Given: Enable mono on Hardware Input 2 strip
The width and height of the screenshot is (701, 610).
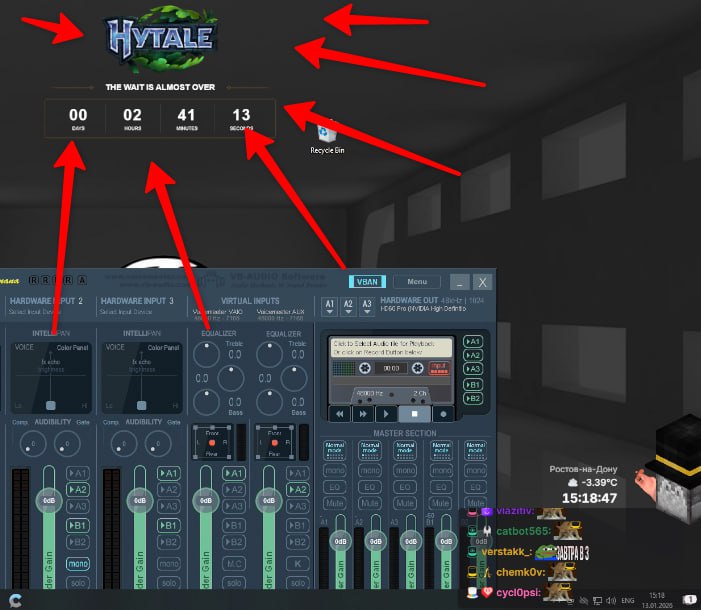Looking at the screenshot, I should pyautogui.click(x=78, y=563).
